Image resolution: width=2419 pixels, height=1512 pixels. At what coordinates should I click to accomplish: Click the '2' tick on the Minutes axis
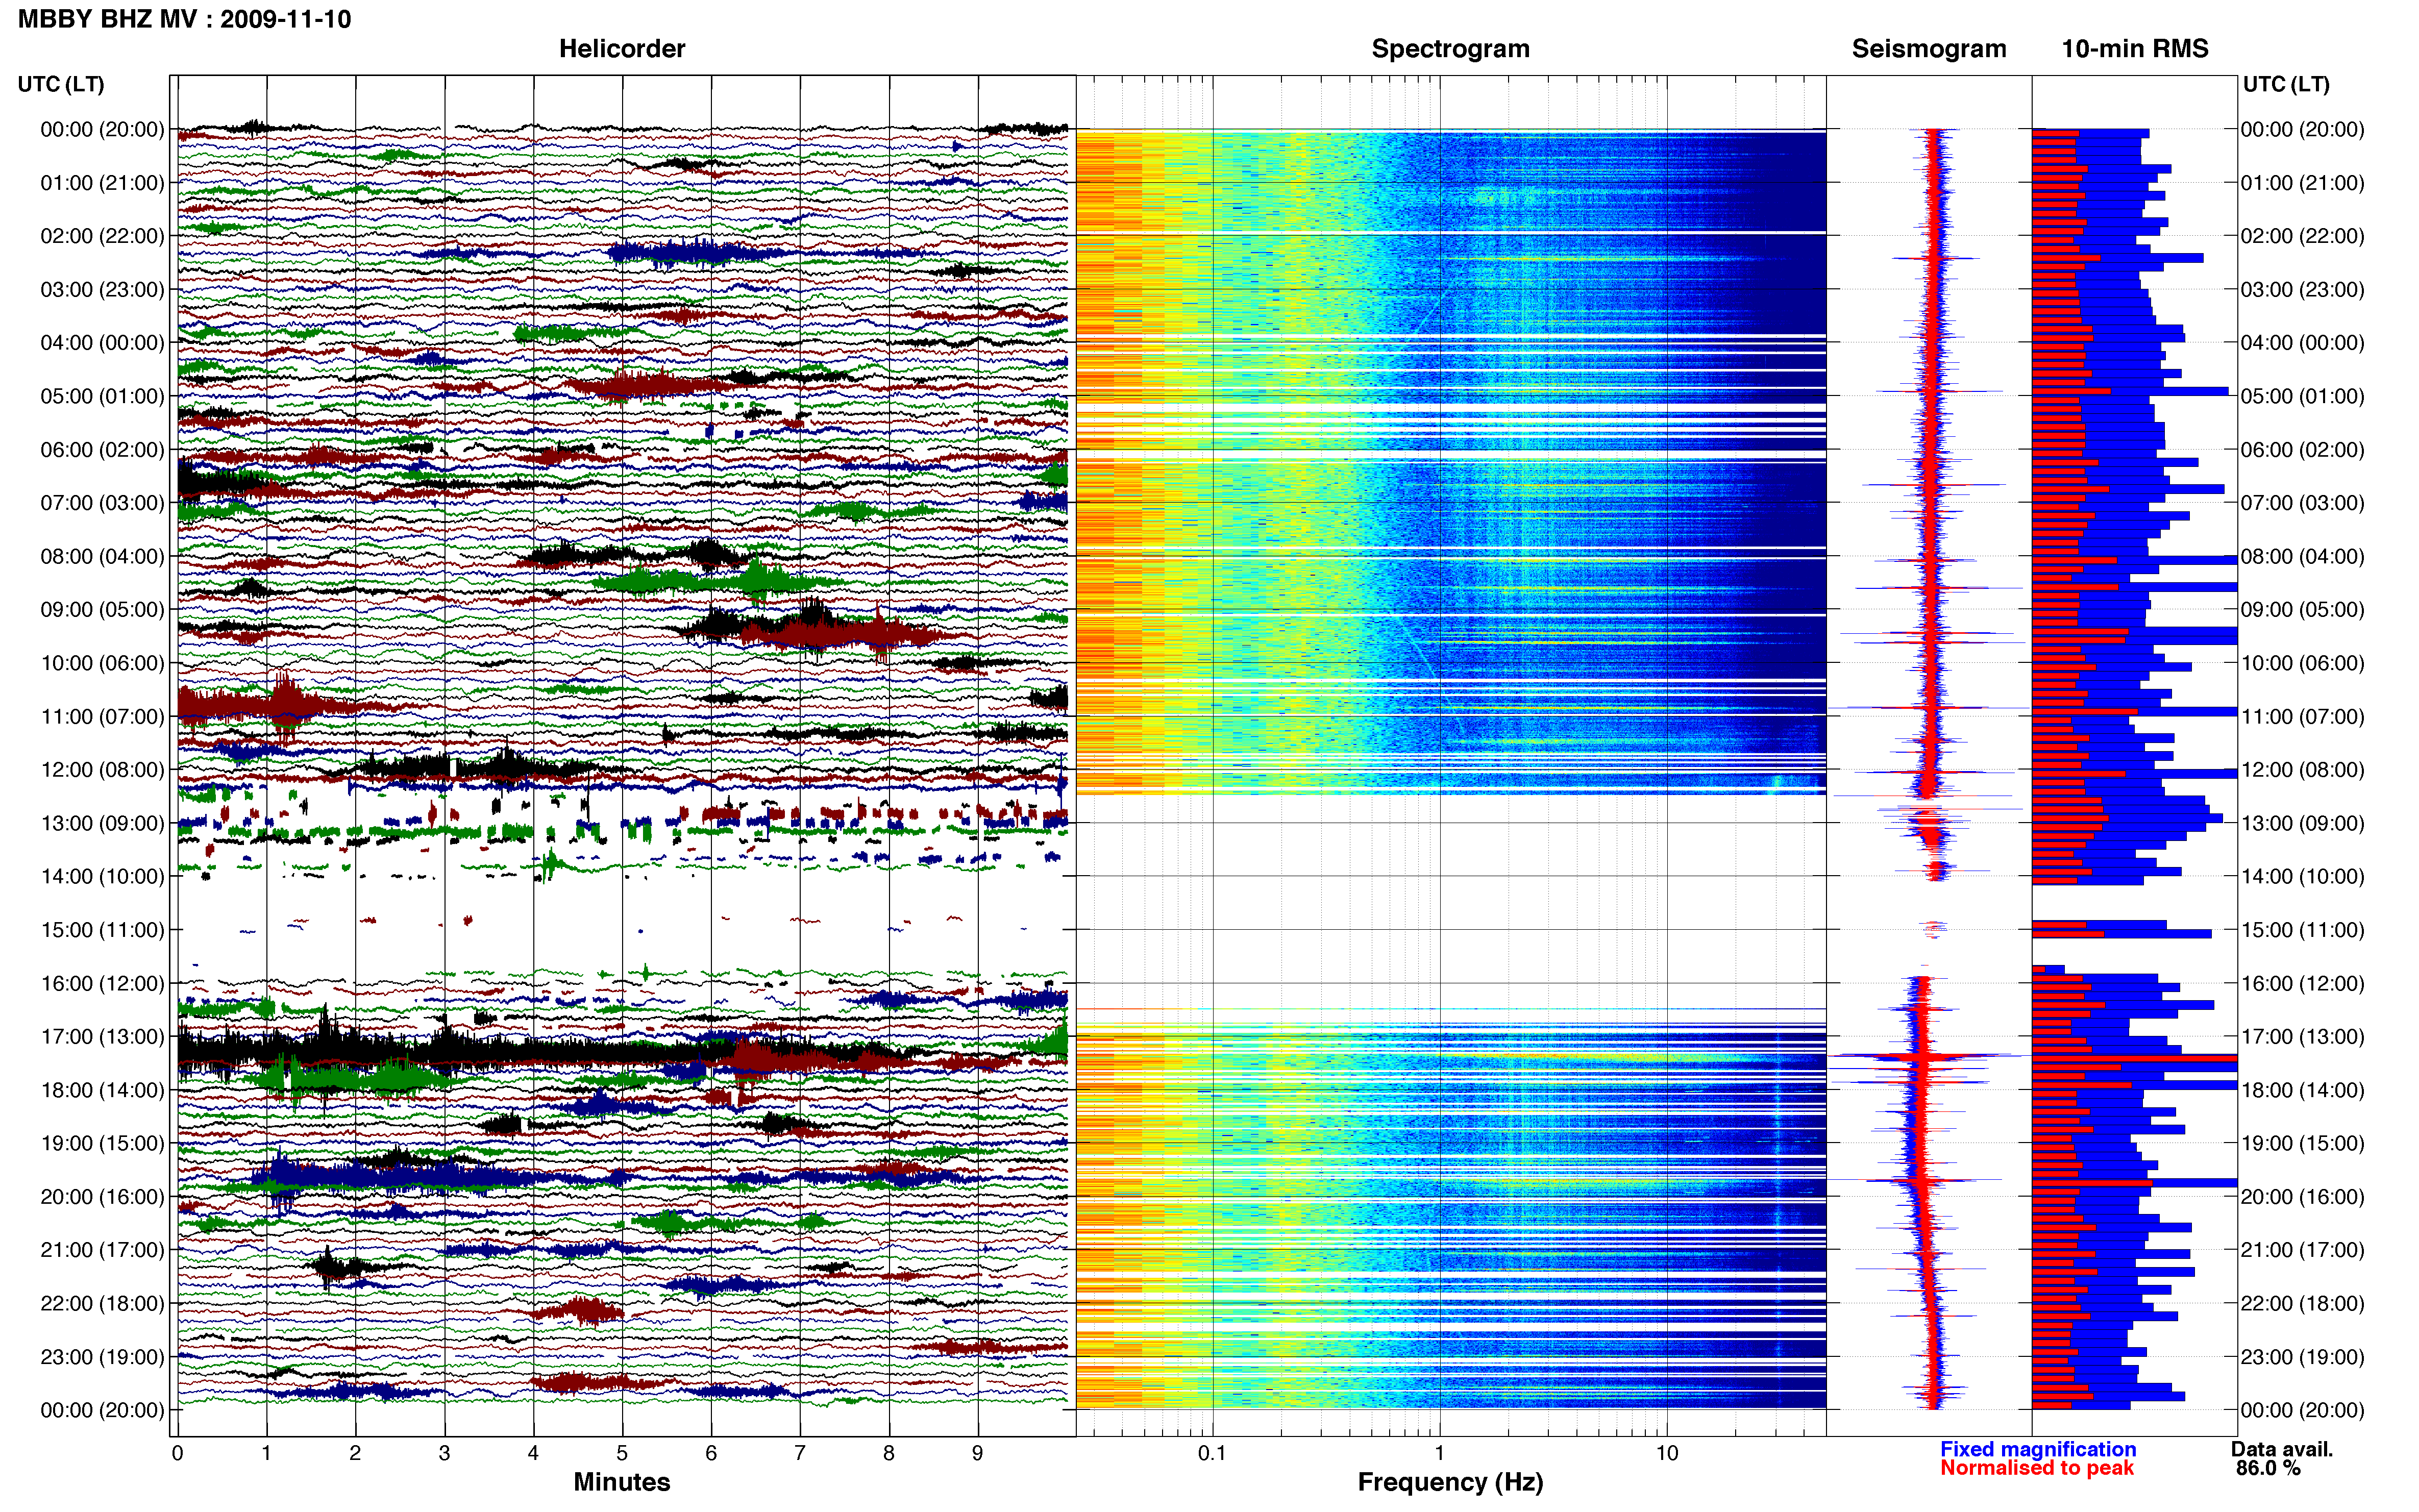pyautogui.click(x=355, y=1453)
